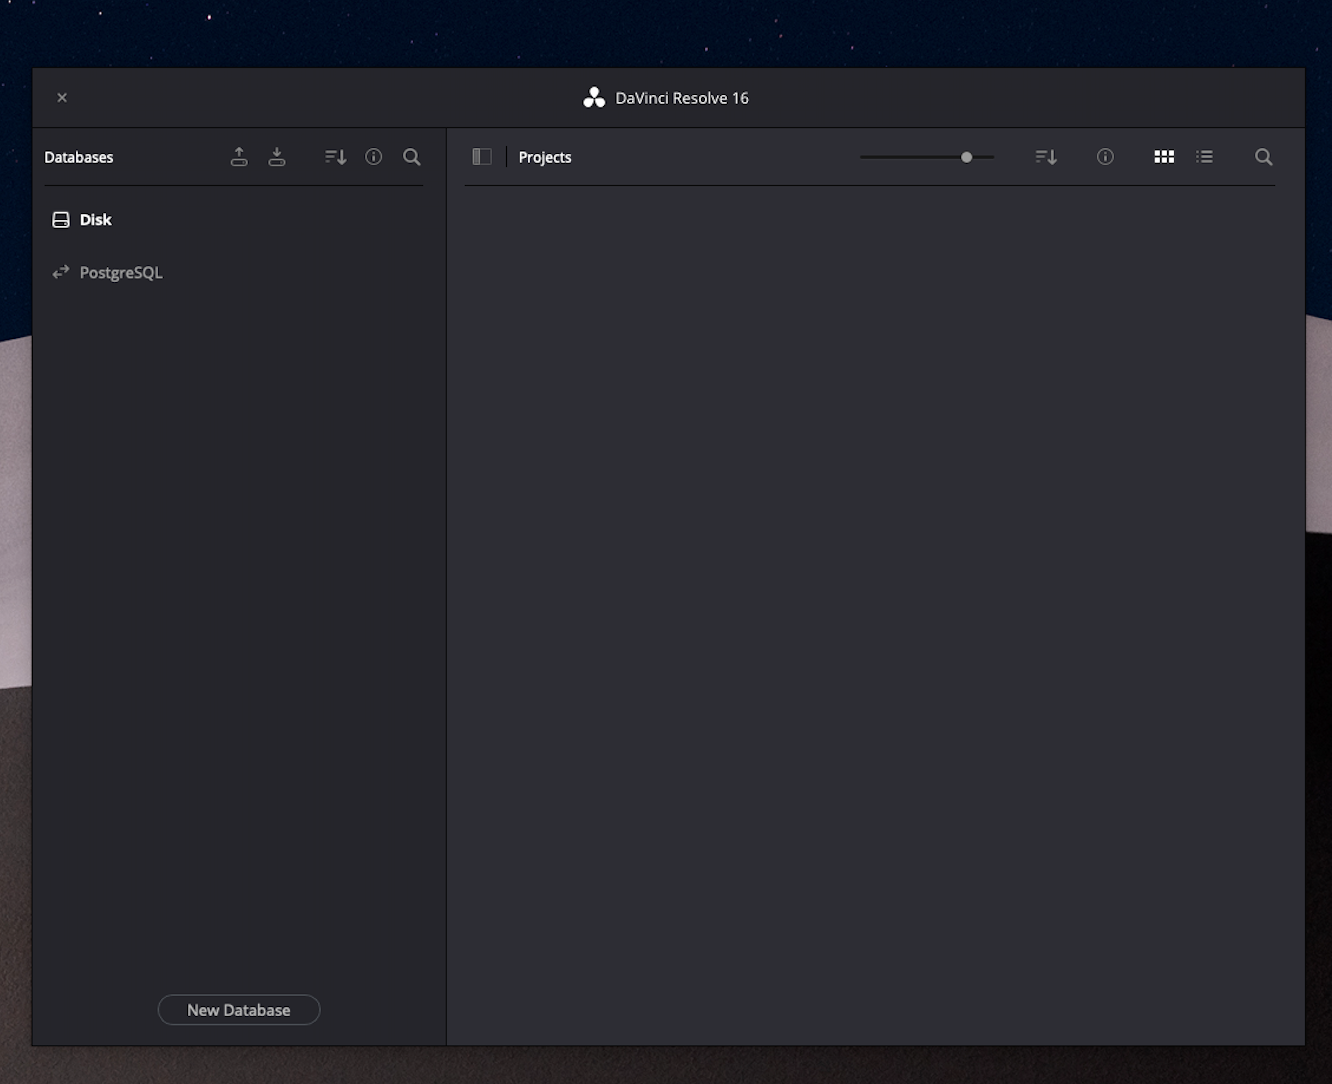This screenshot has width=1332, height=1084.
Task: Click the Projects panel title
Action: pyautogui.click(x=545, y=157)
